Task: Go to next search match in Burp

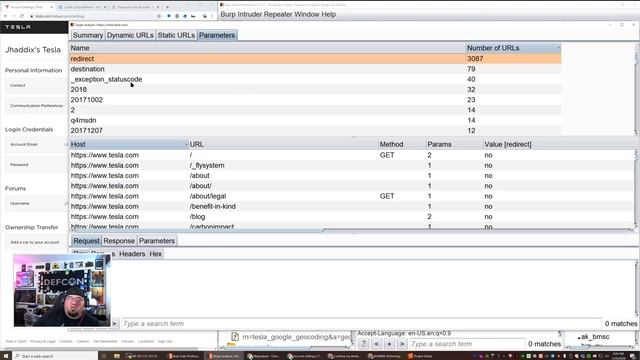Action: pos(402,344)
